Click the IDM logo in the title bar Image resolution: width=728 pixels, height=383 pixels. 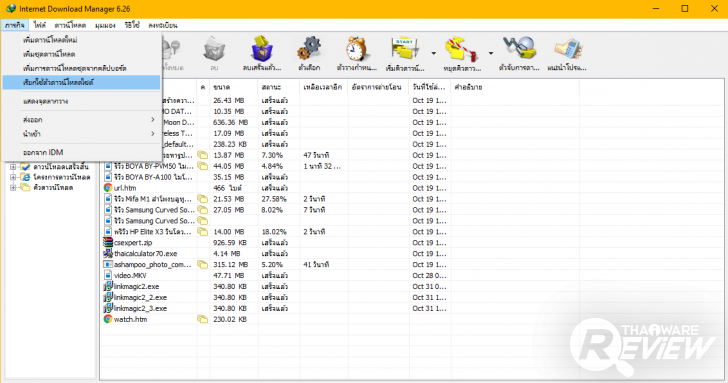[11, 9]
